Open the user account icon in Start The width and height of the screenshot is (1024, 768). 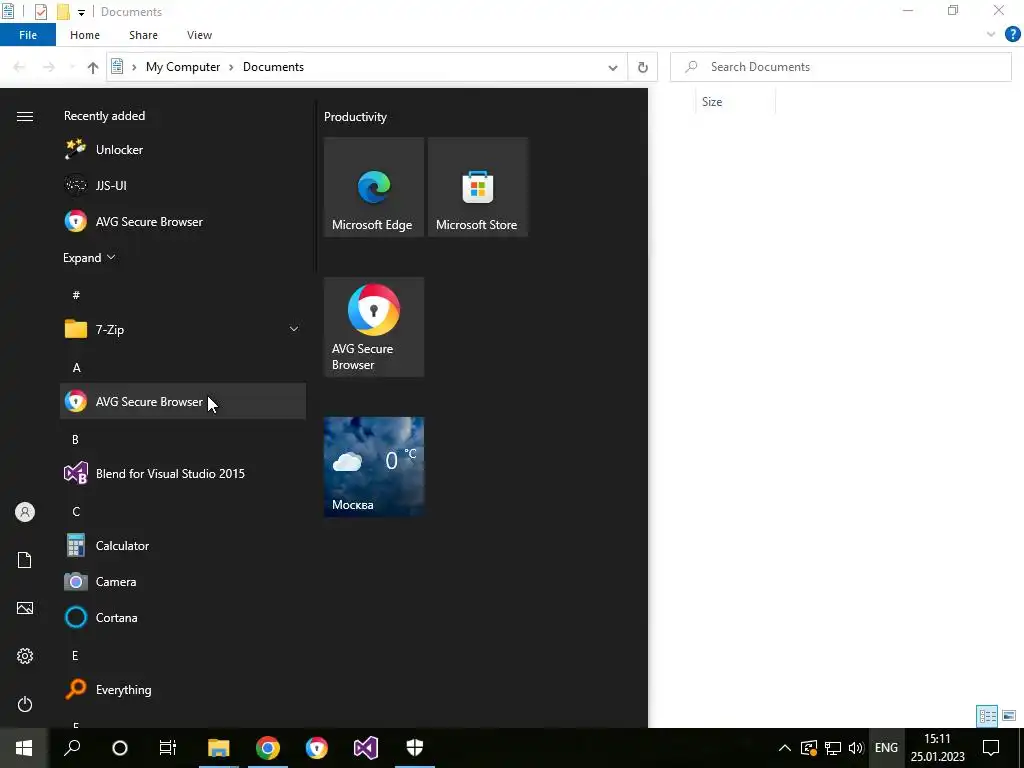[x=25, y=512]
